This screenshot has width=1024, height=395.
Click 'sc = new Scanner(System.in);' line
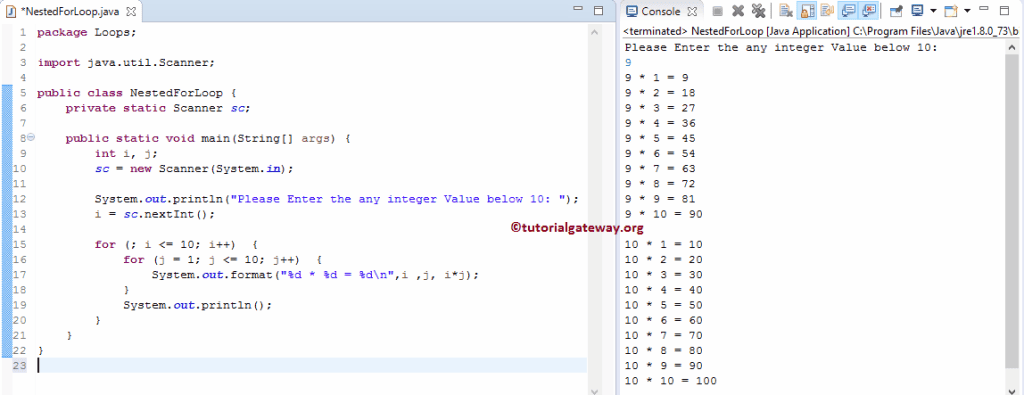pos(194,168)
